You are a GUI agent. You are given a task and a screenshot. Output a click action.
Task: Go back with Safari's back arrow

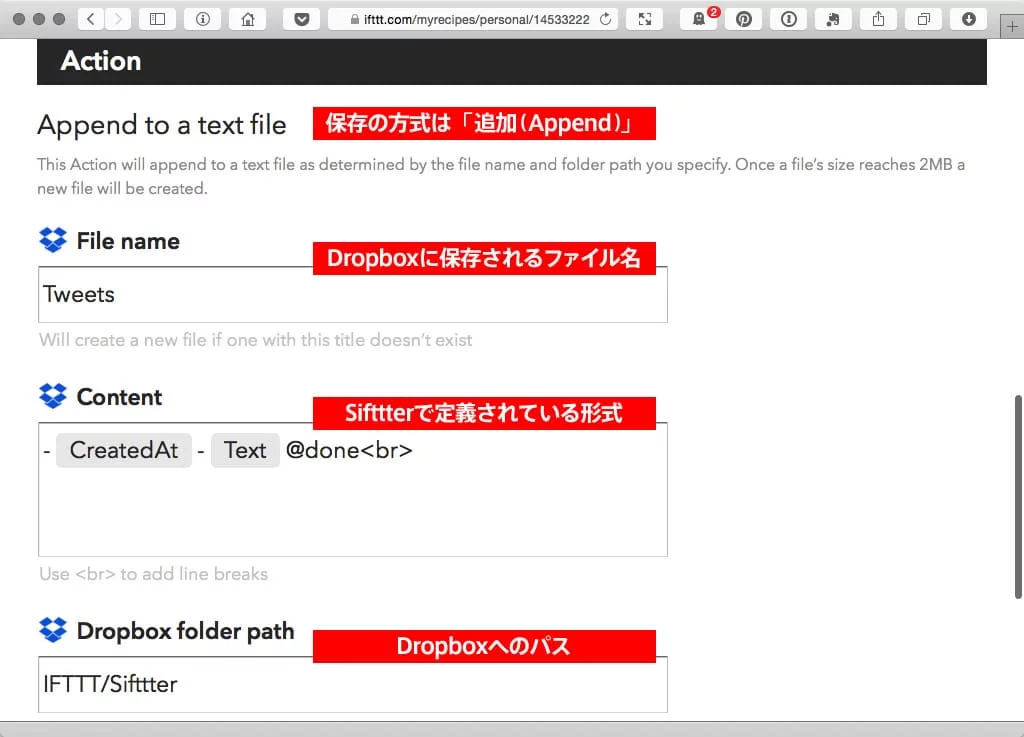(x=91, y=19)
